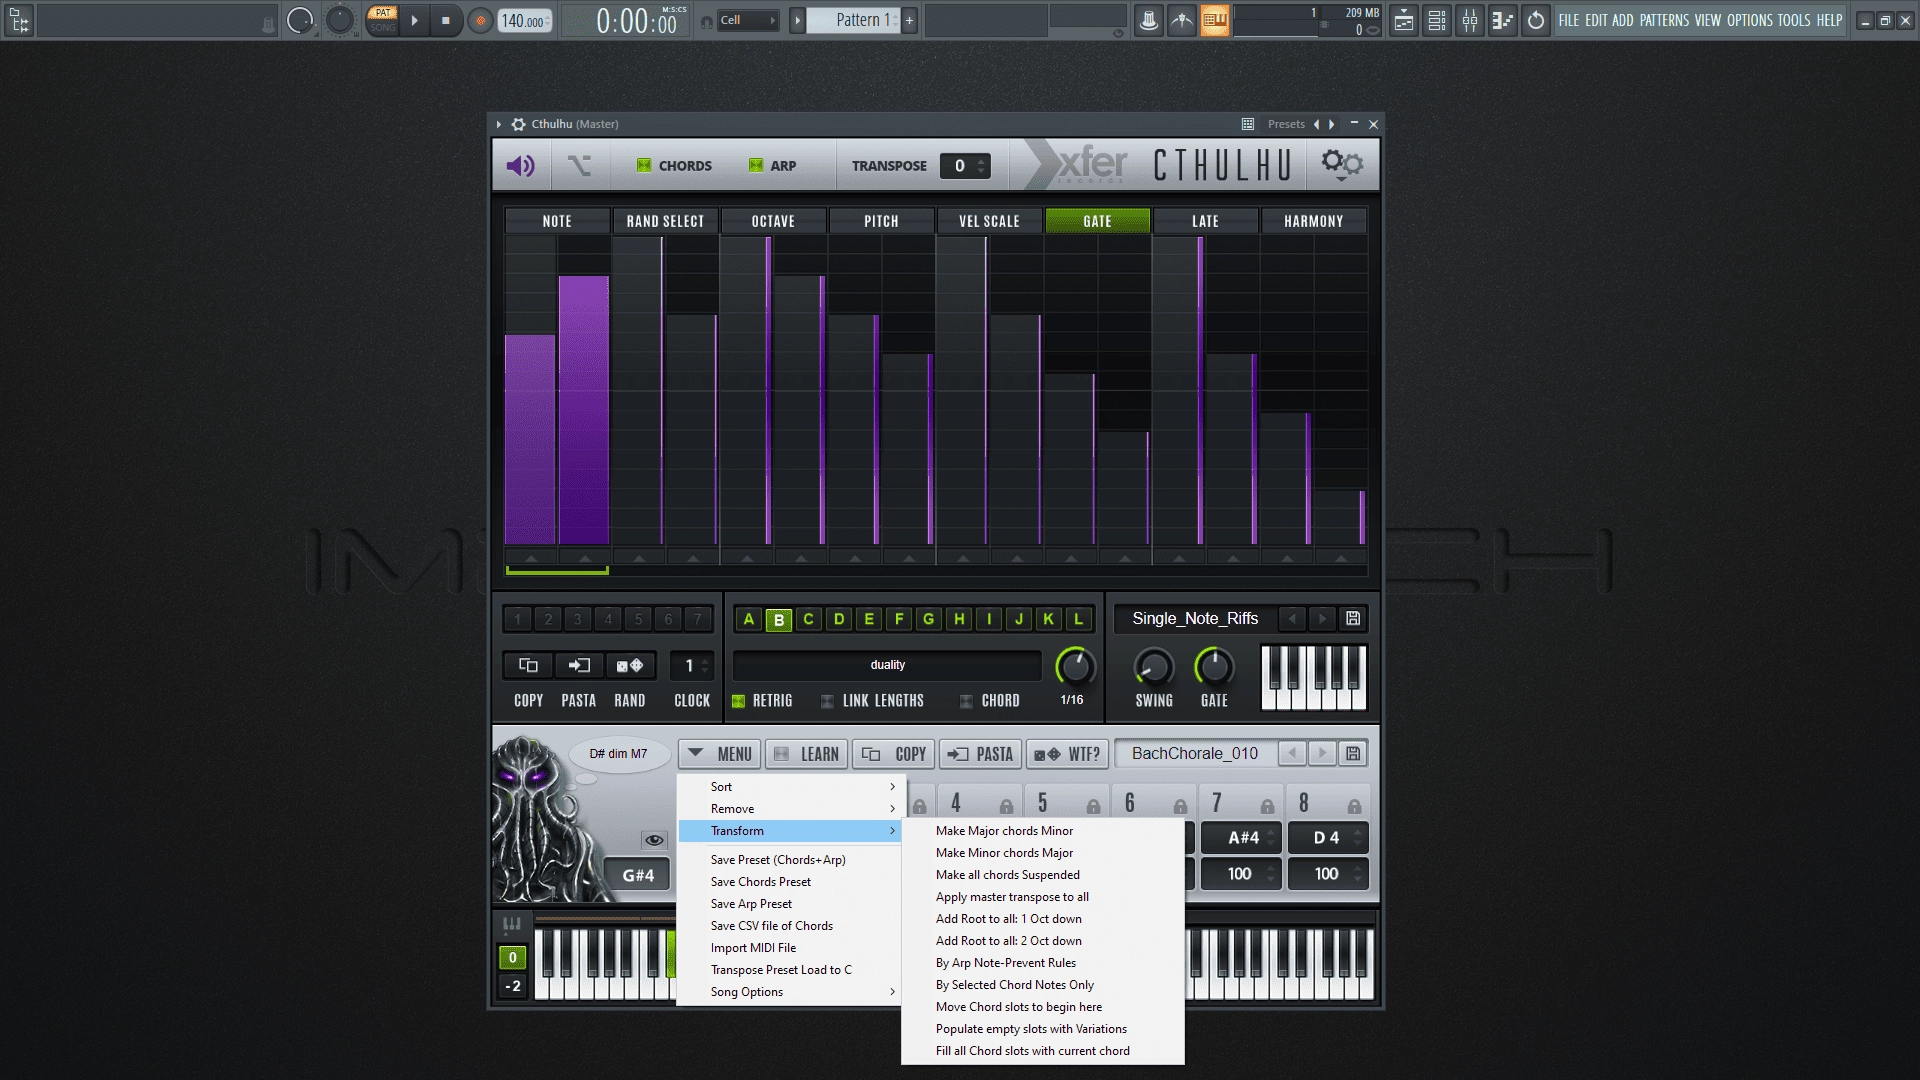Screen dimensions: 1920x1080
Task: Click the routing/bypass arrows icon in Cthulhu
Action: coord(579,165)
